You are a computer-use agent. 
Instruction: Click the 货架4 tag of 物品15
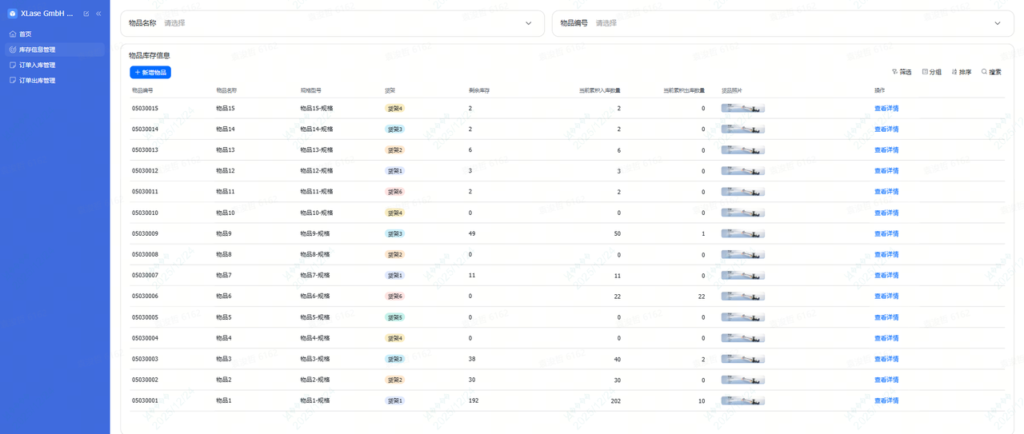[394, 108]
